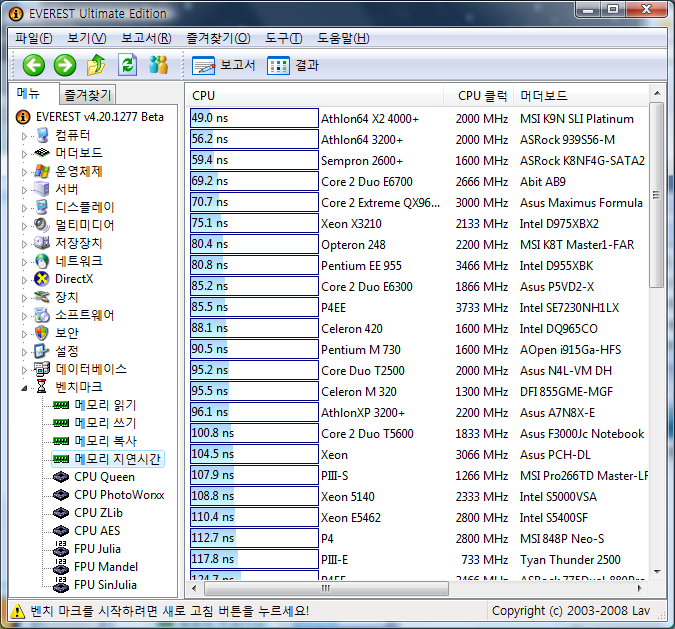Click the horizontal scroll right arrow
This screenshot has width=675, height=629.
[x=640, y=588]
